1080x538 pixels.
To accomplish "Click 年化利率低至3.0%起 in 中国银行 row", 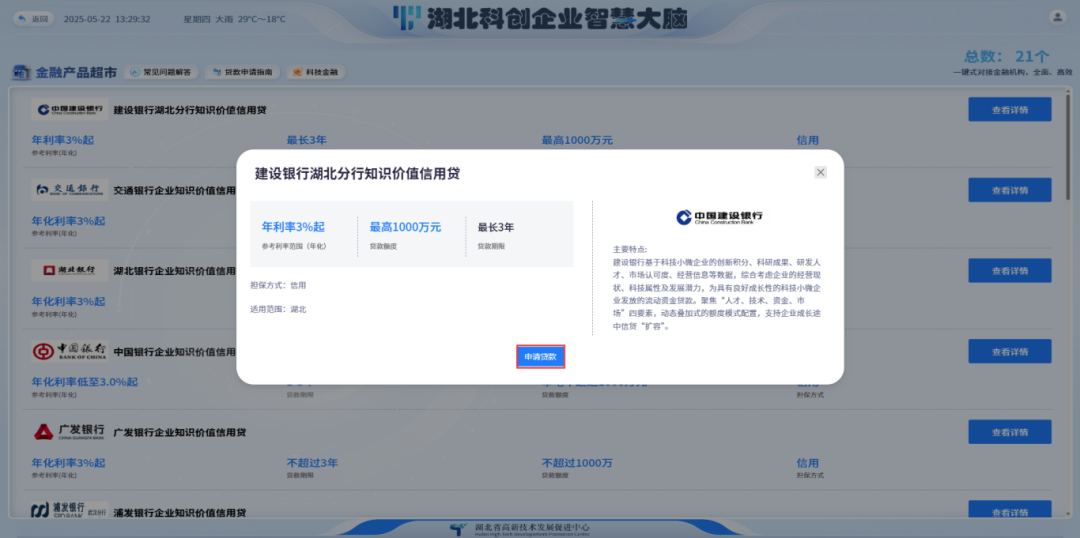I will [85, 382].
